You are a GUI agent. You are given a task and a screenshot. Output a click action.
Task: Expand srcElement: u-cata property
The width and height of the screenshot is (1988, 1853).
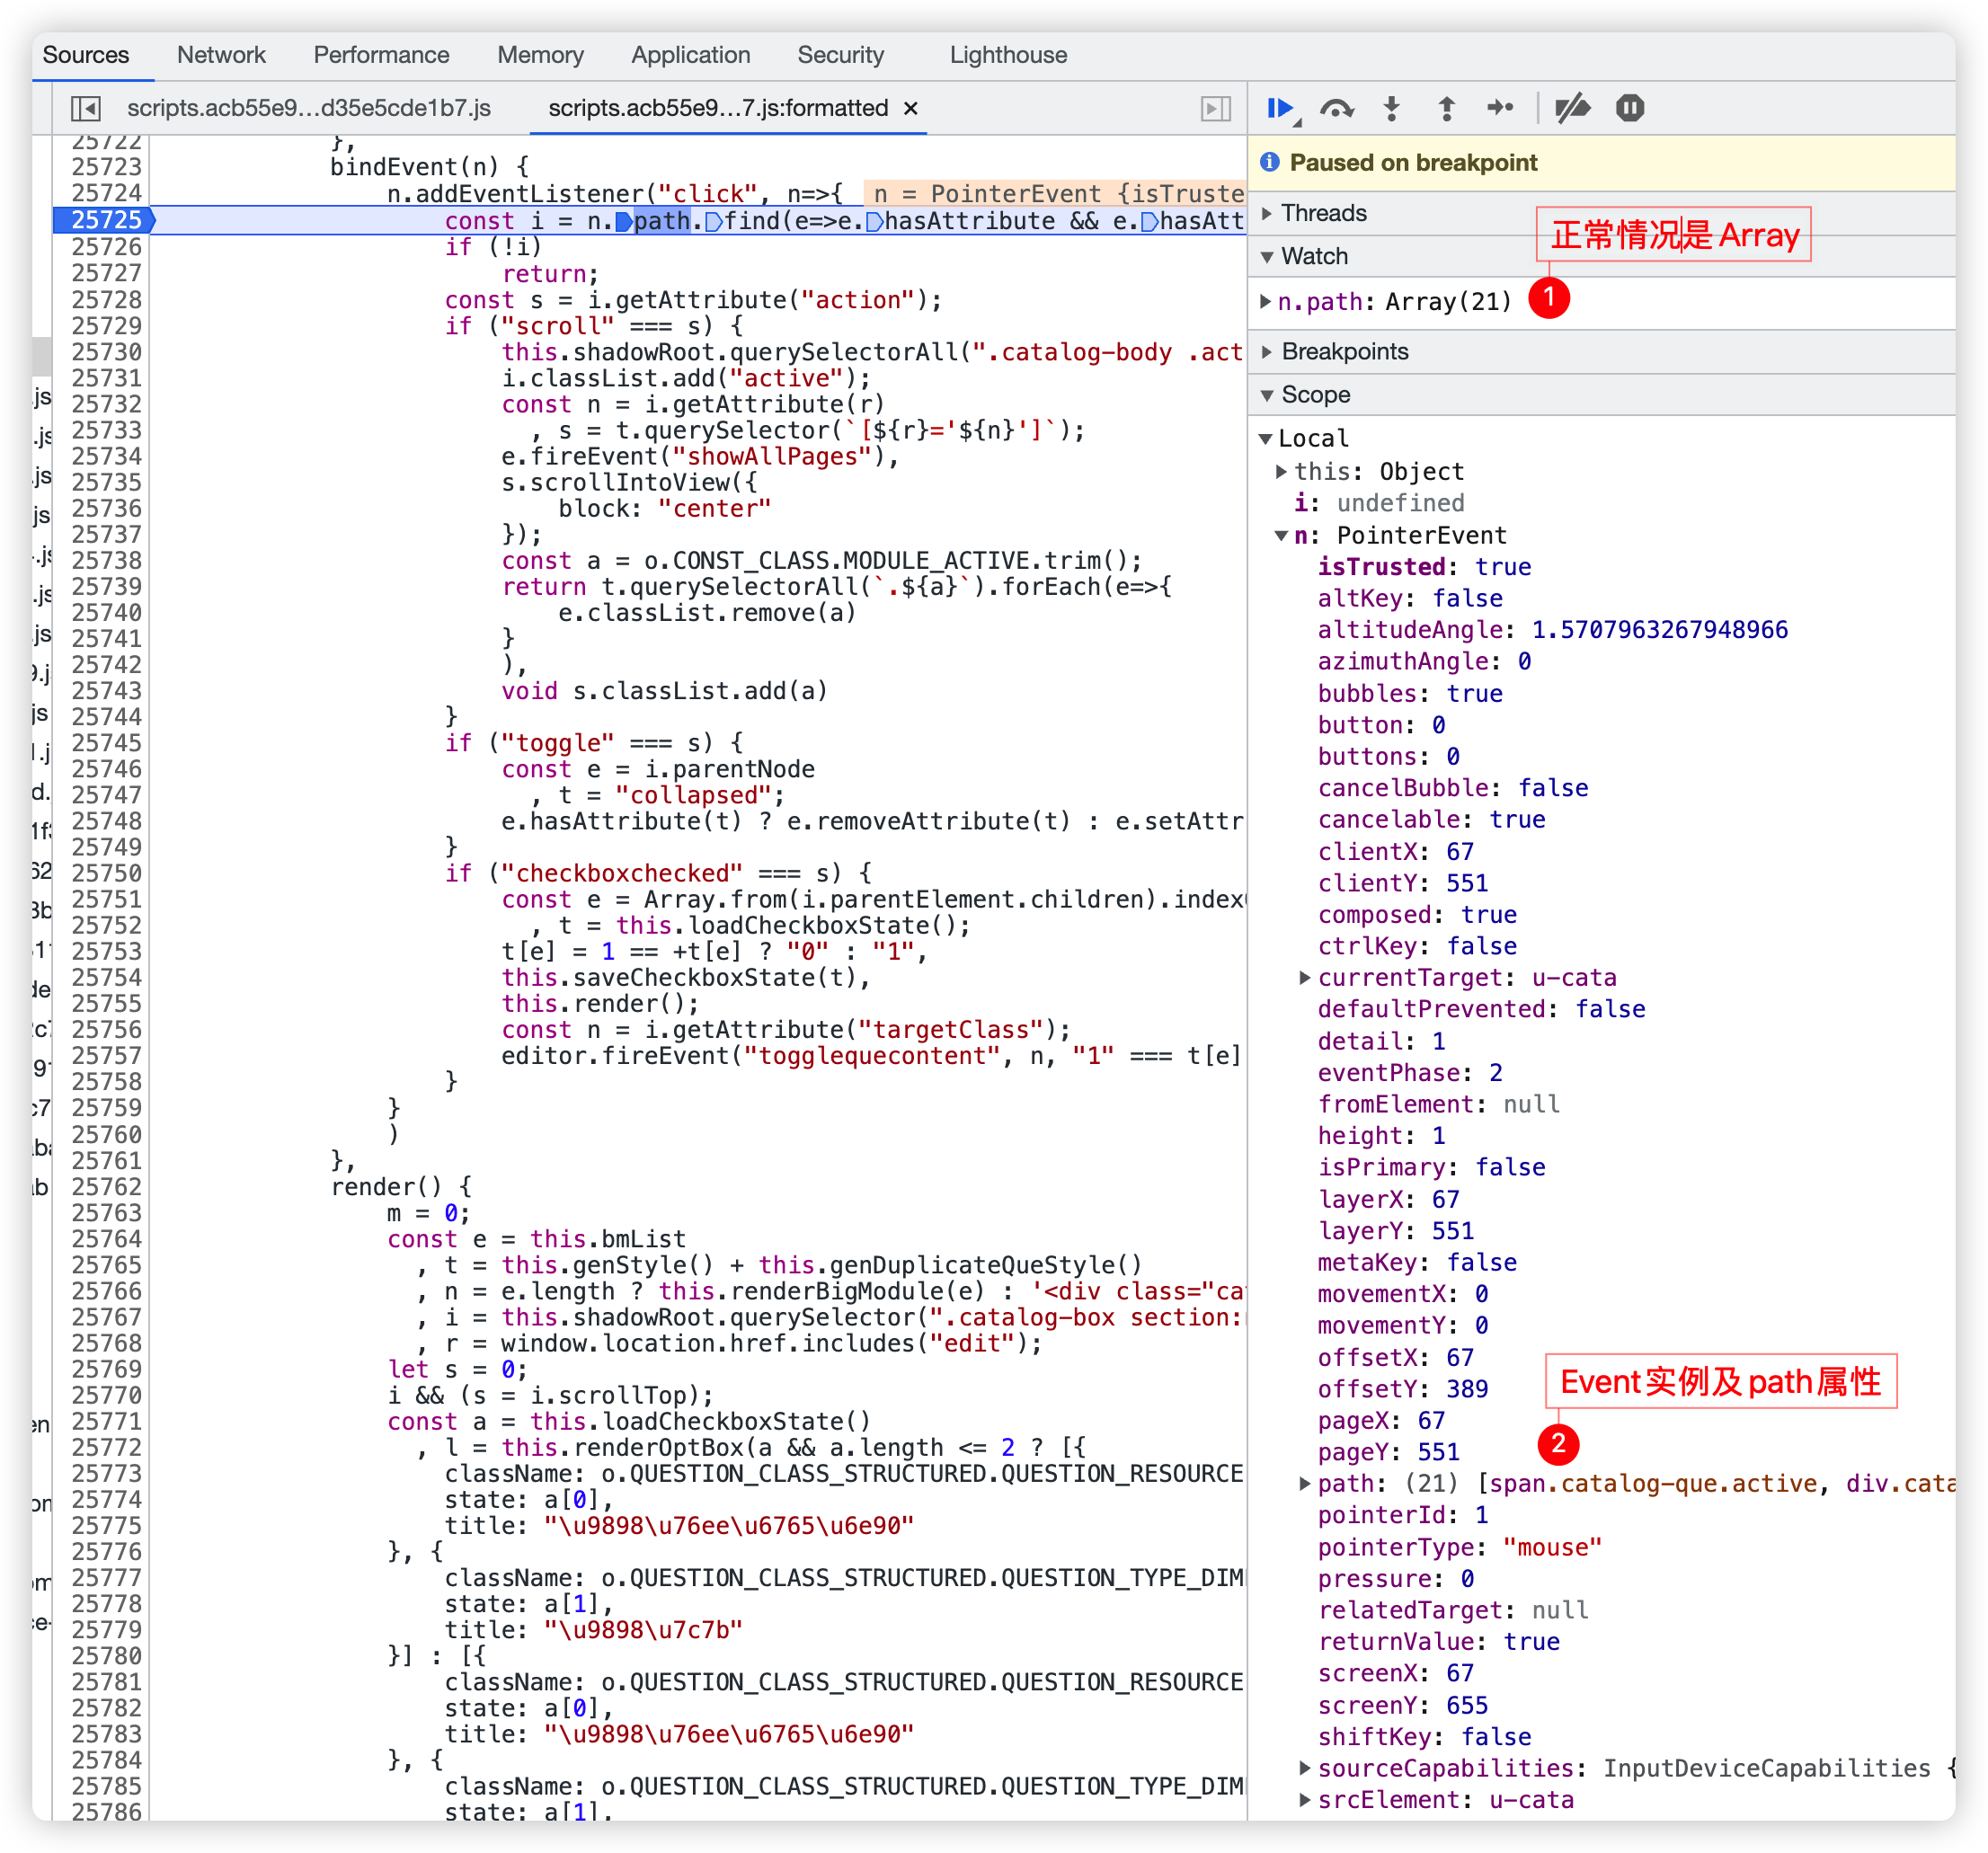(x=1305, y=1800)
